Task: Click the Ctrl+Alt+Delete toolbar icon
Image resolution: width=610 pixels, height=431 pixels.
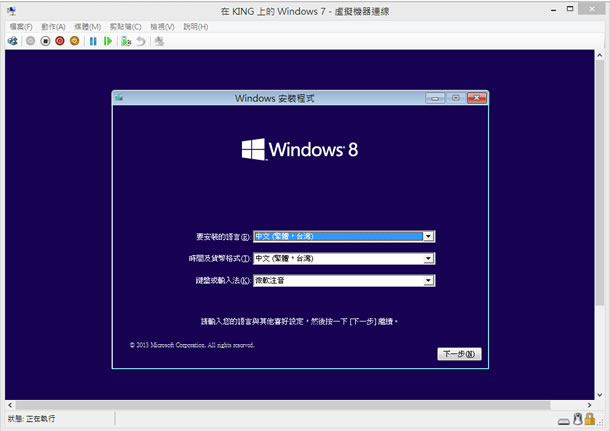Action: (x=13, y=41)
